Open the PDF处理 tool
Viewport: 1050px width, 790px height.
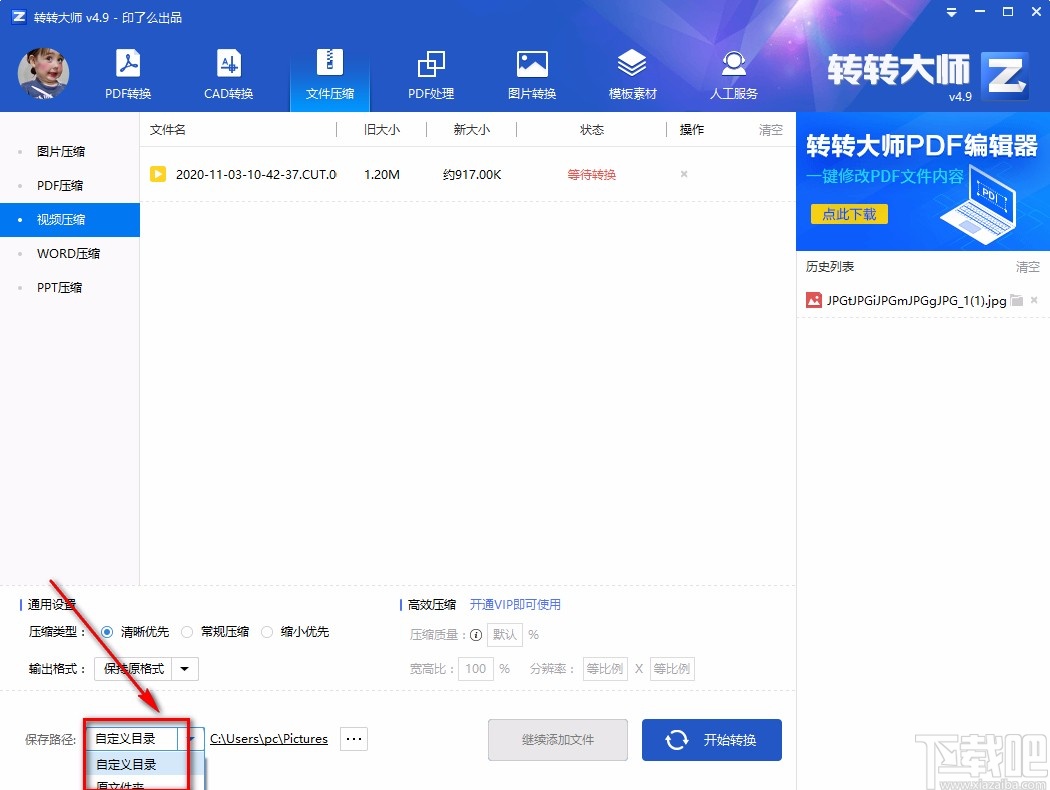[431, 72]
